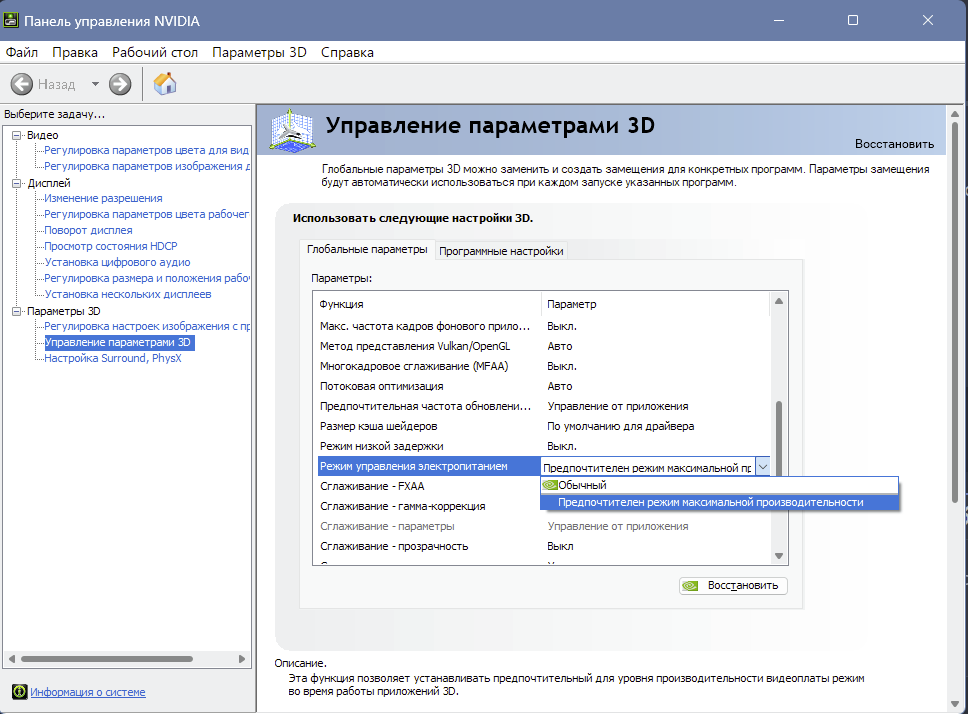Screen dimensions: 968x714
Task: Click the Параметр column header
Action: (656, 304)
